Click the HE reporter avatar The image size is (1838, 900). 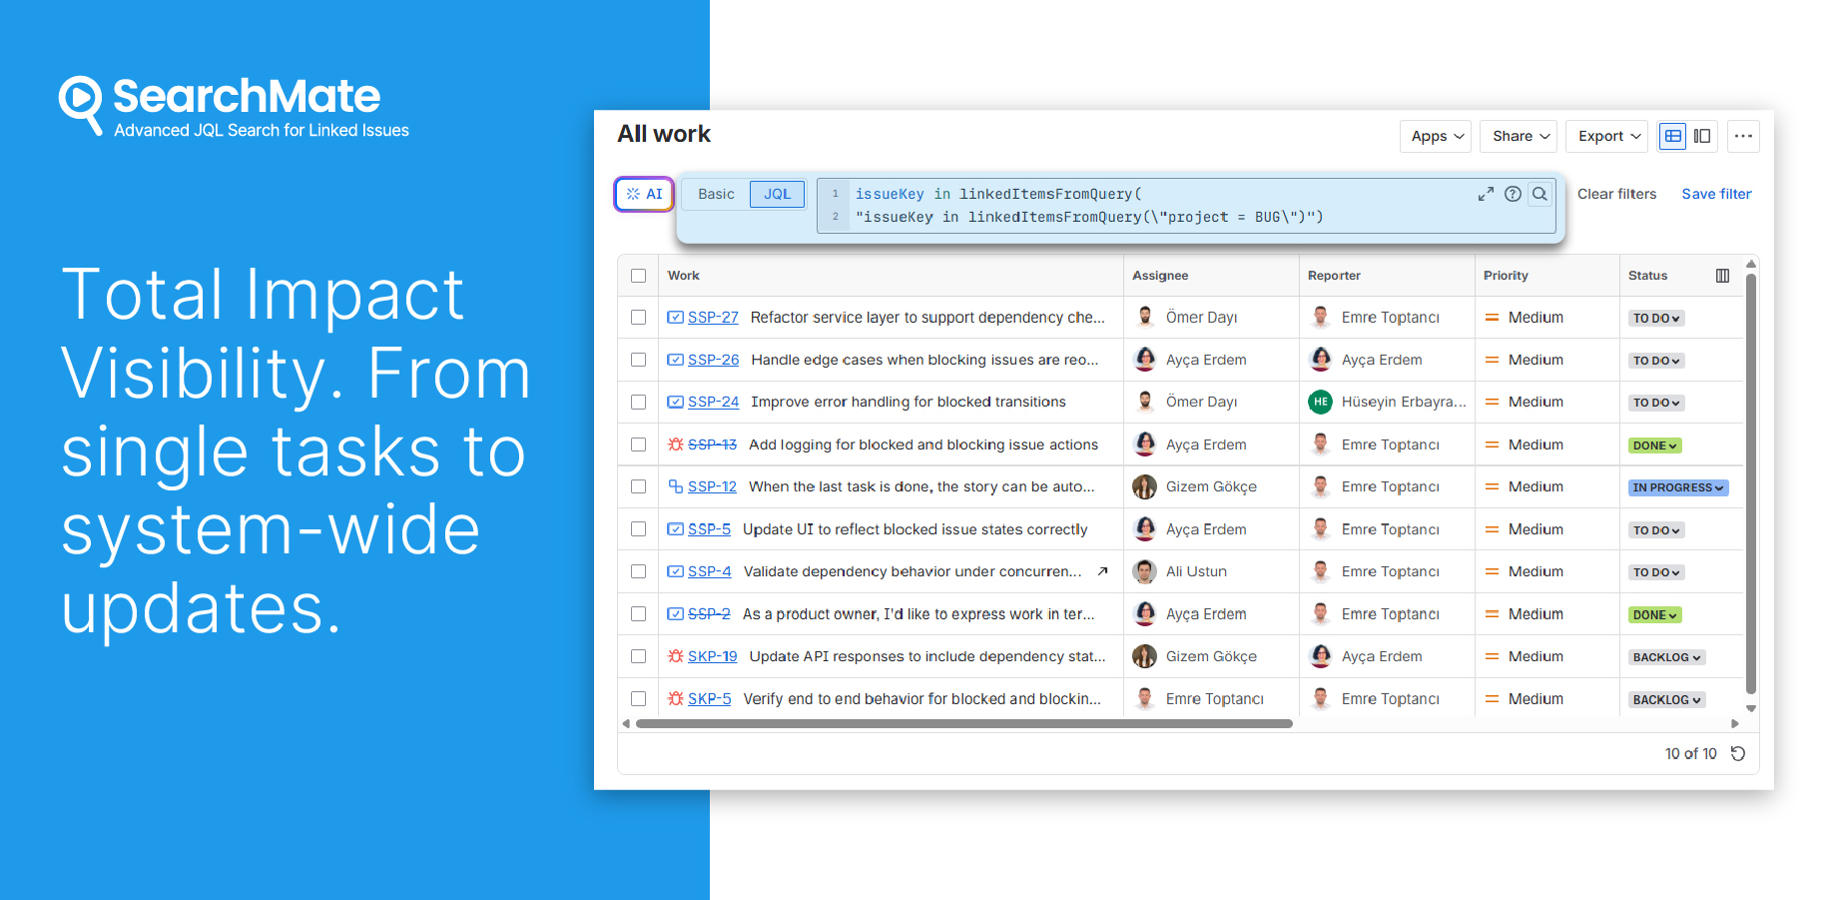1321,402
